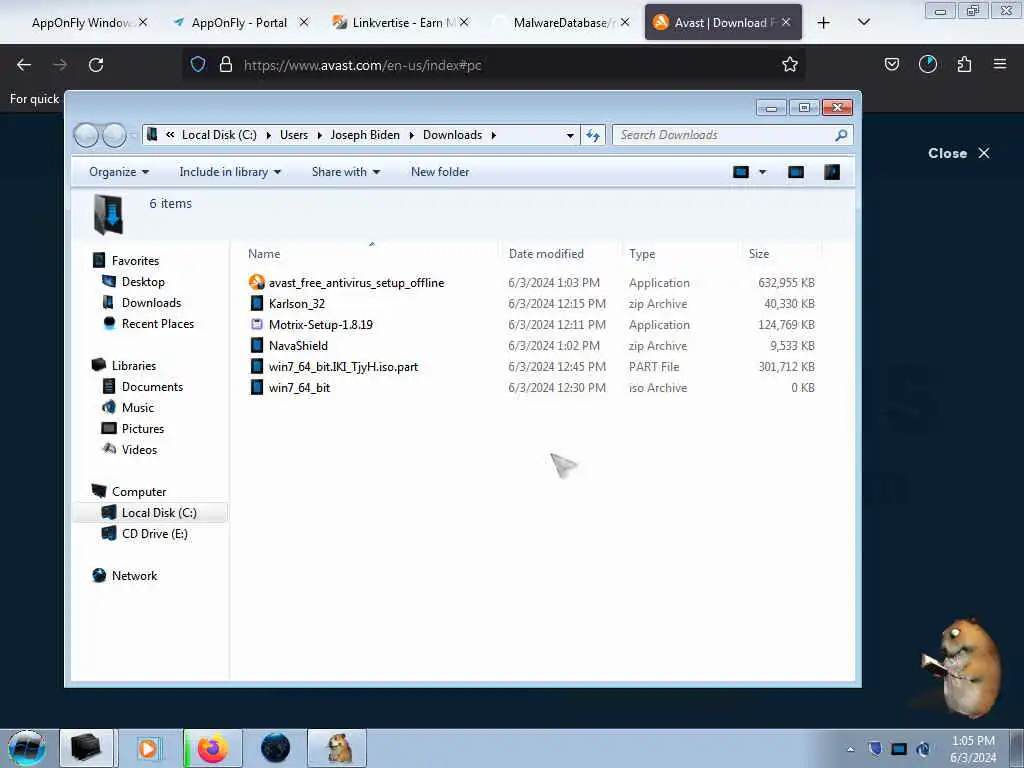Image resolution: width=1024 pixels, height=768 pixels.
Task: Sort by Type column header
Action: 642,253
